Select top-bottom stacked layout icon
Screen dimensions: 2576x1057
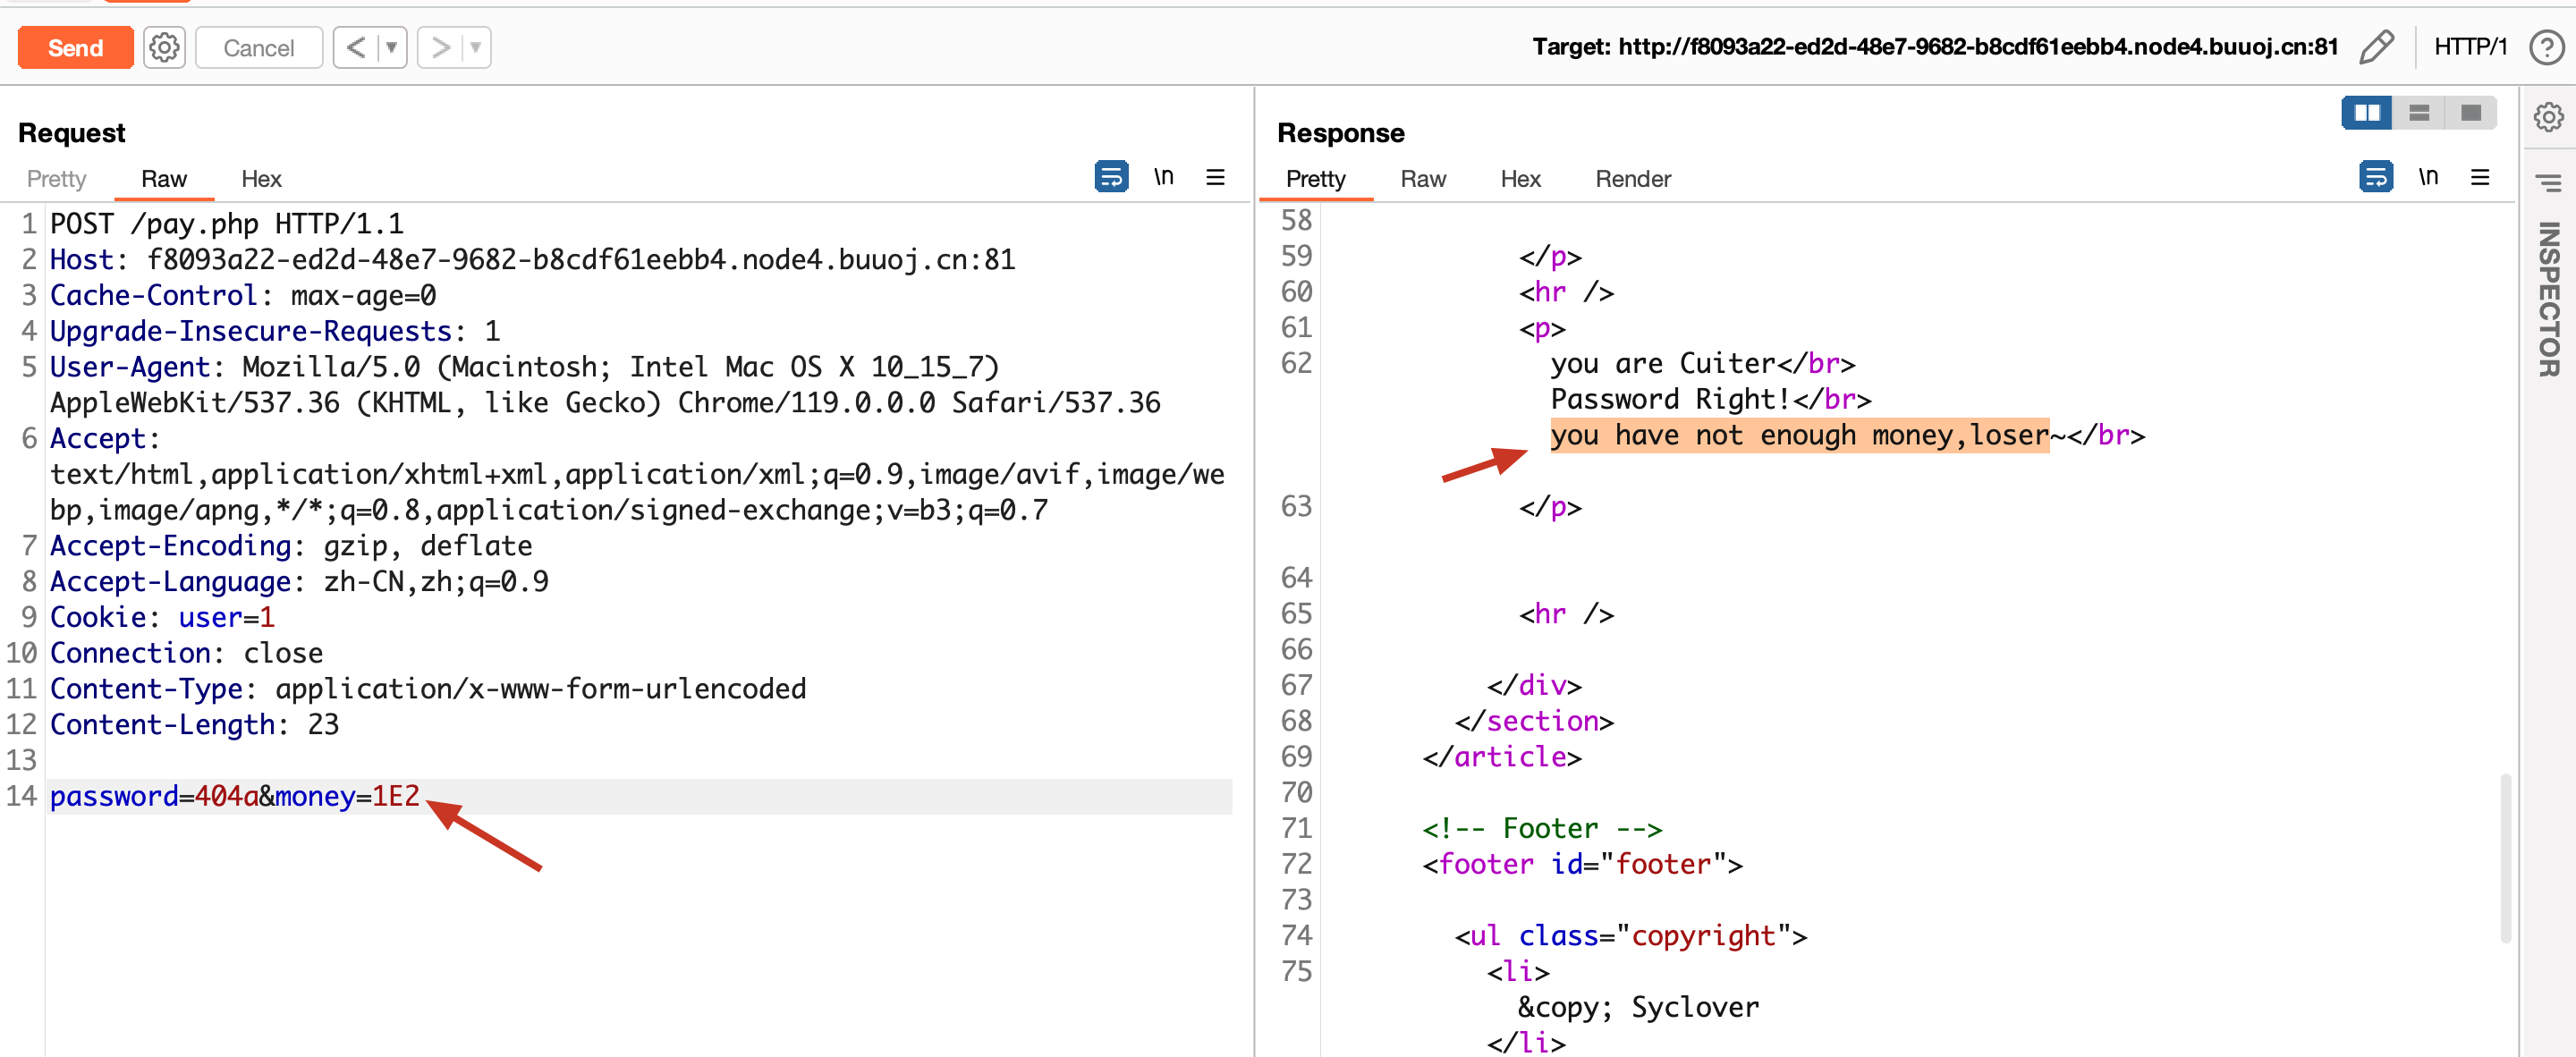(2419, 113)
